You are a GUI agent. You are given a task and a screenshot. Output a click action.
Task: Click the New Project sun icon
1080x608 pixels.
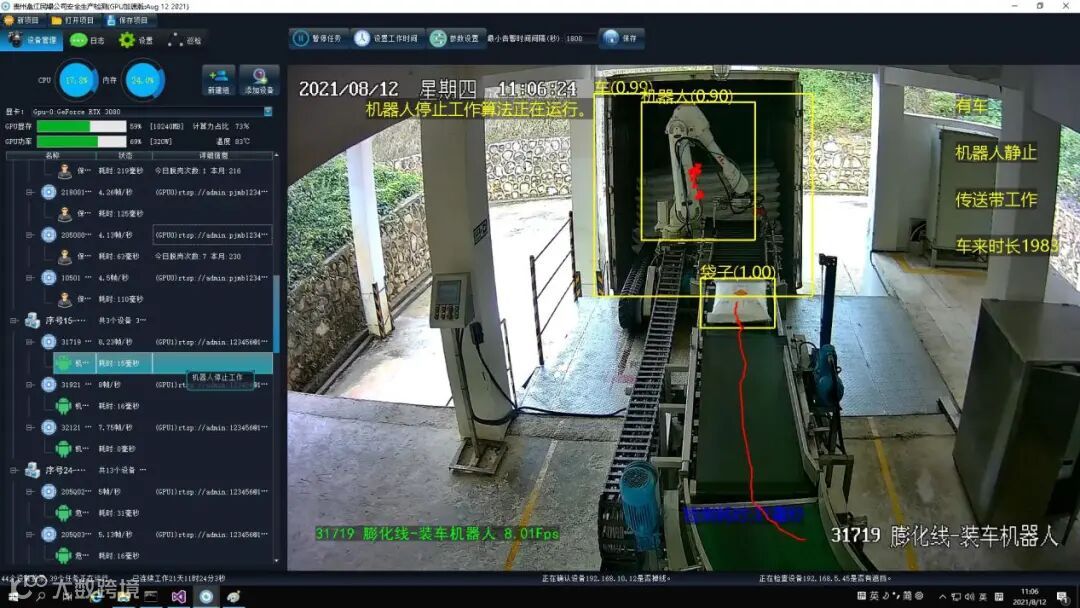[x=9, y=20]
